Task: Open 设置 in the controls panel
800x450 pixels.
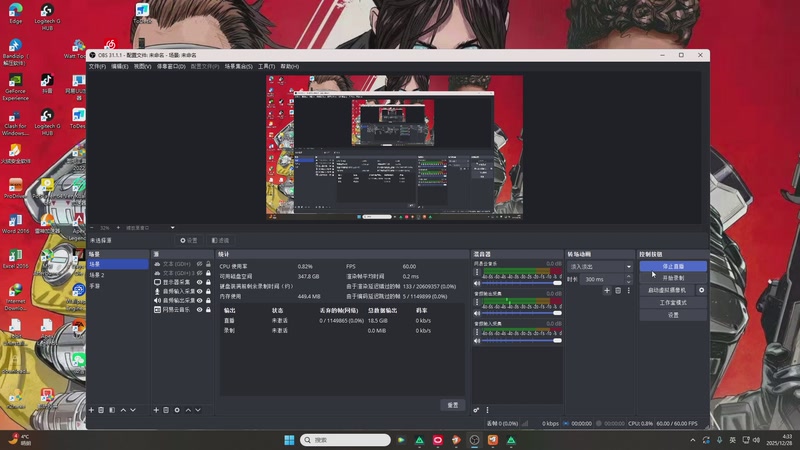Action: click(673, 315)
